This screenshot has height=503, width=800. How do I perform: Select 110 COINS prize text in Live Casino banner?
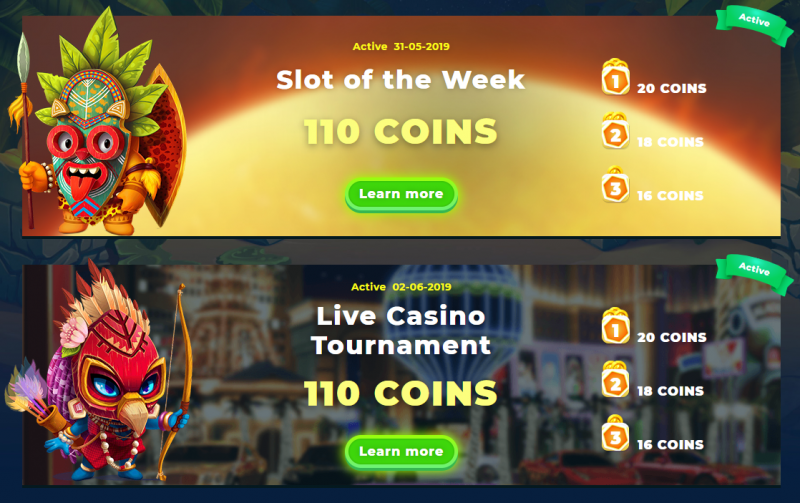pyautogui.click(x=401, y=393)
